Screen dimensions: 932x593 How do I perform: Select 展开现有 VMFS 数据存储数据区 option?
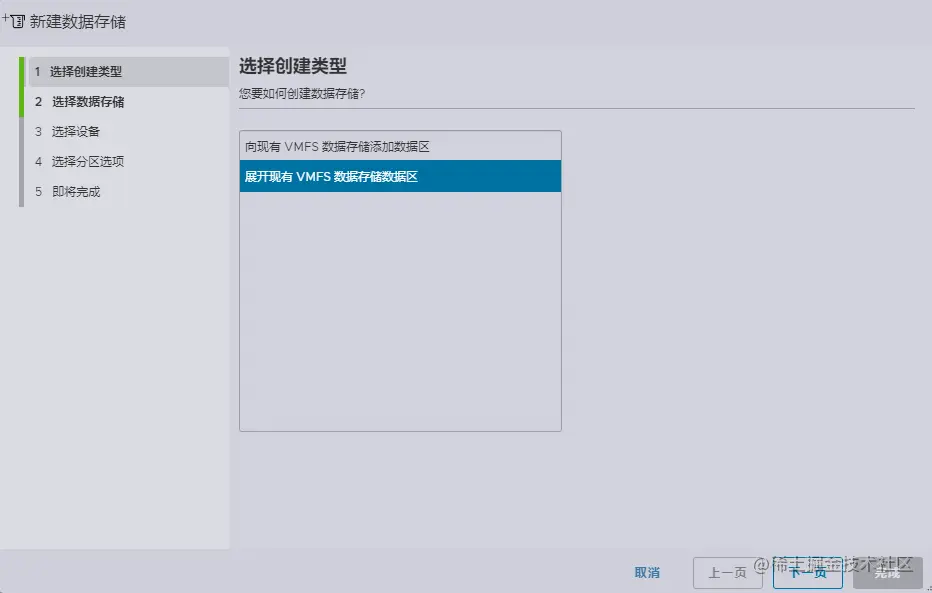pos(400,176)
